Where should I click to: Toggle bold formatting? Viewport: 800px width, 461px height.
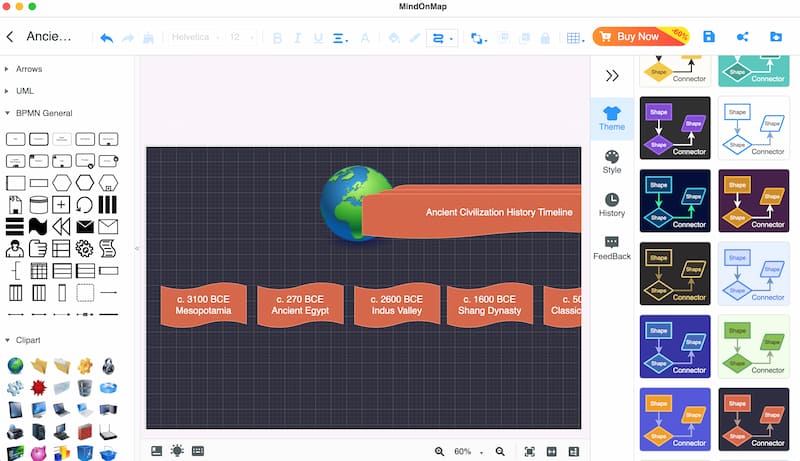[277, 38]
